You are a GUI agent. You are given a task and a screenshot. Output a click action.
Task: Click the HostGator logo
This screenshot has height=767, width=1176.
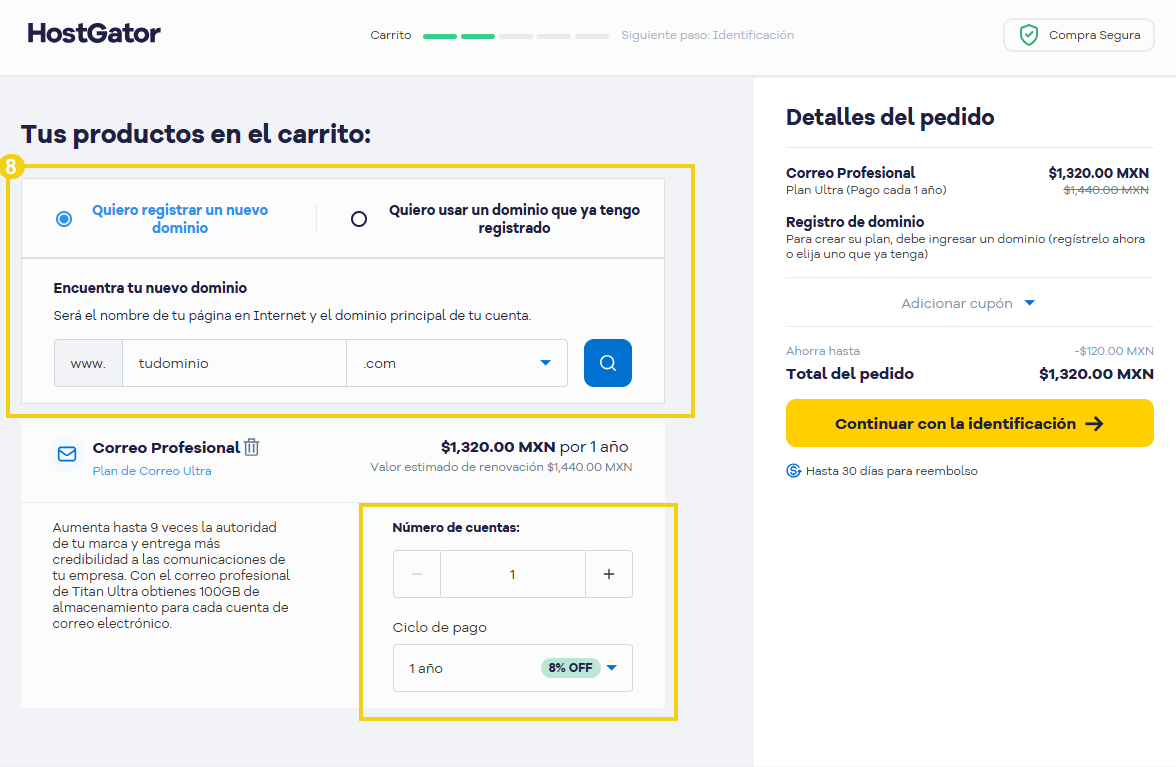pyautogui.click(x=94, y=33)
